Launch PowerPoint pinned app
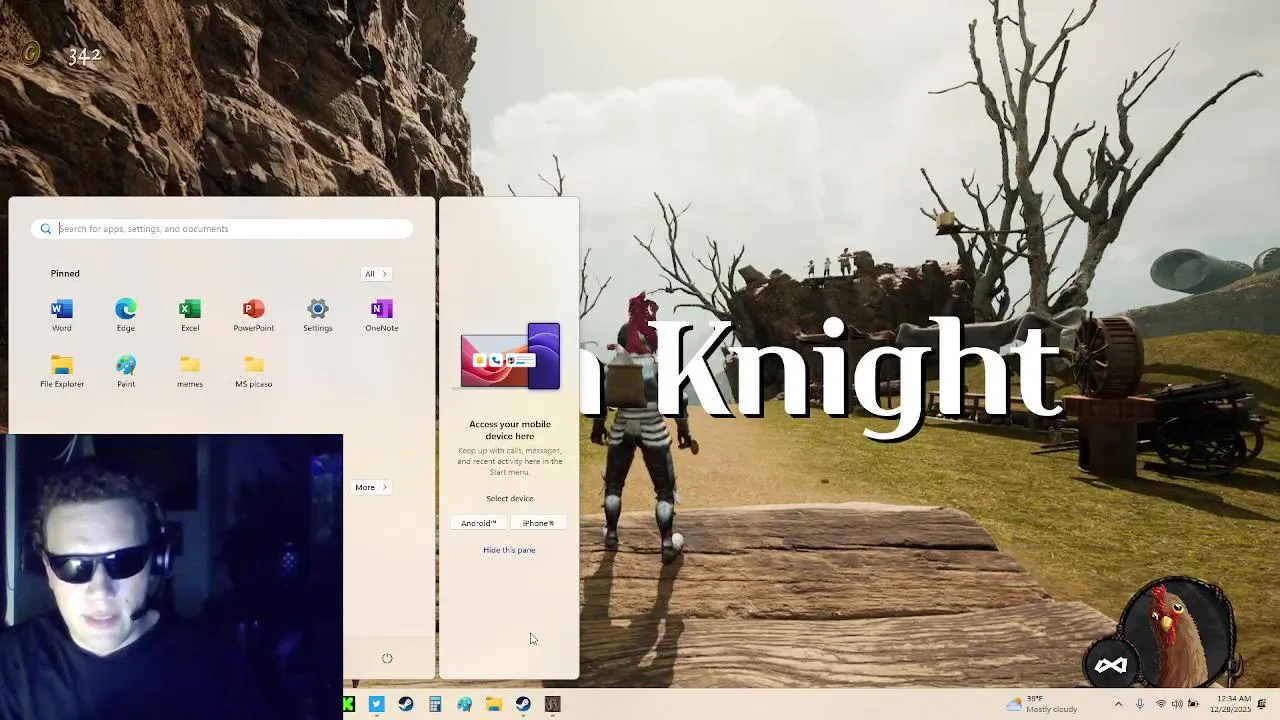 pos(253,314)
